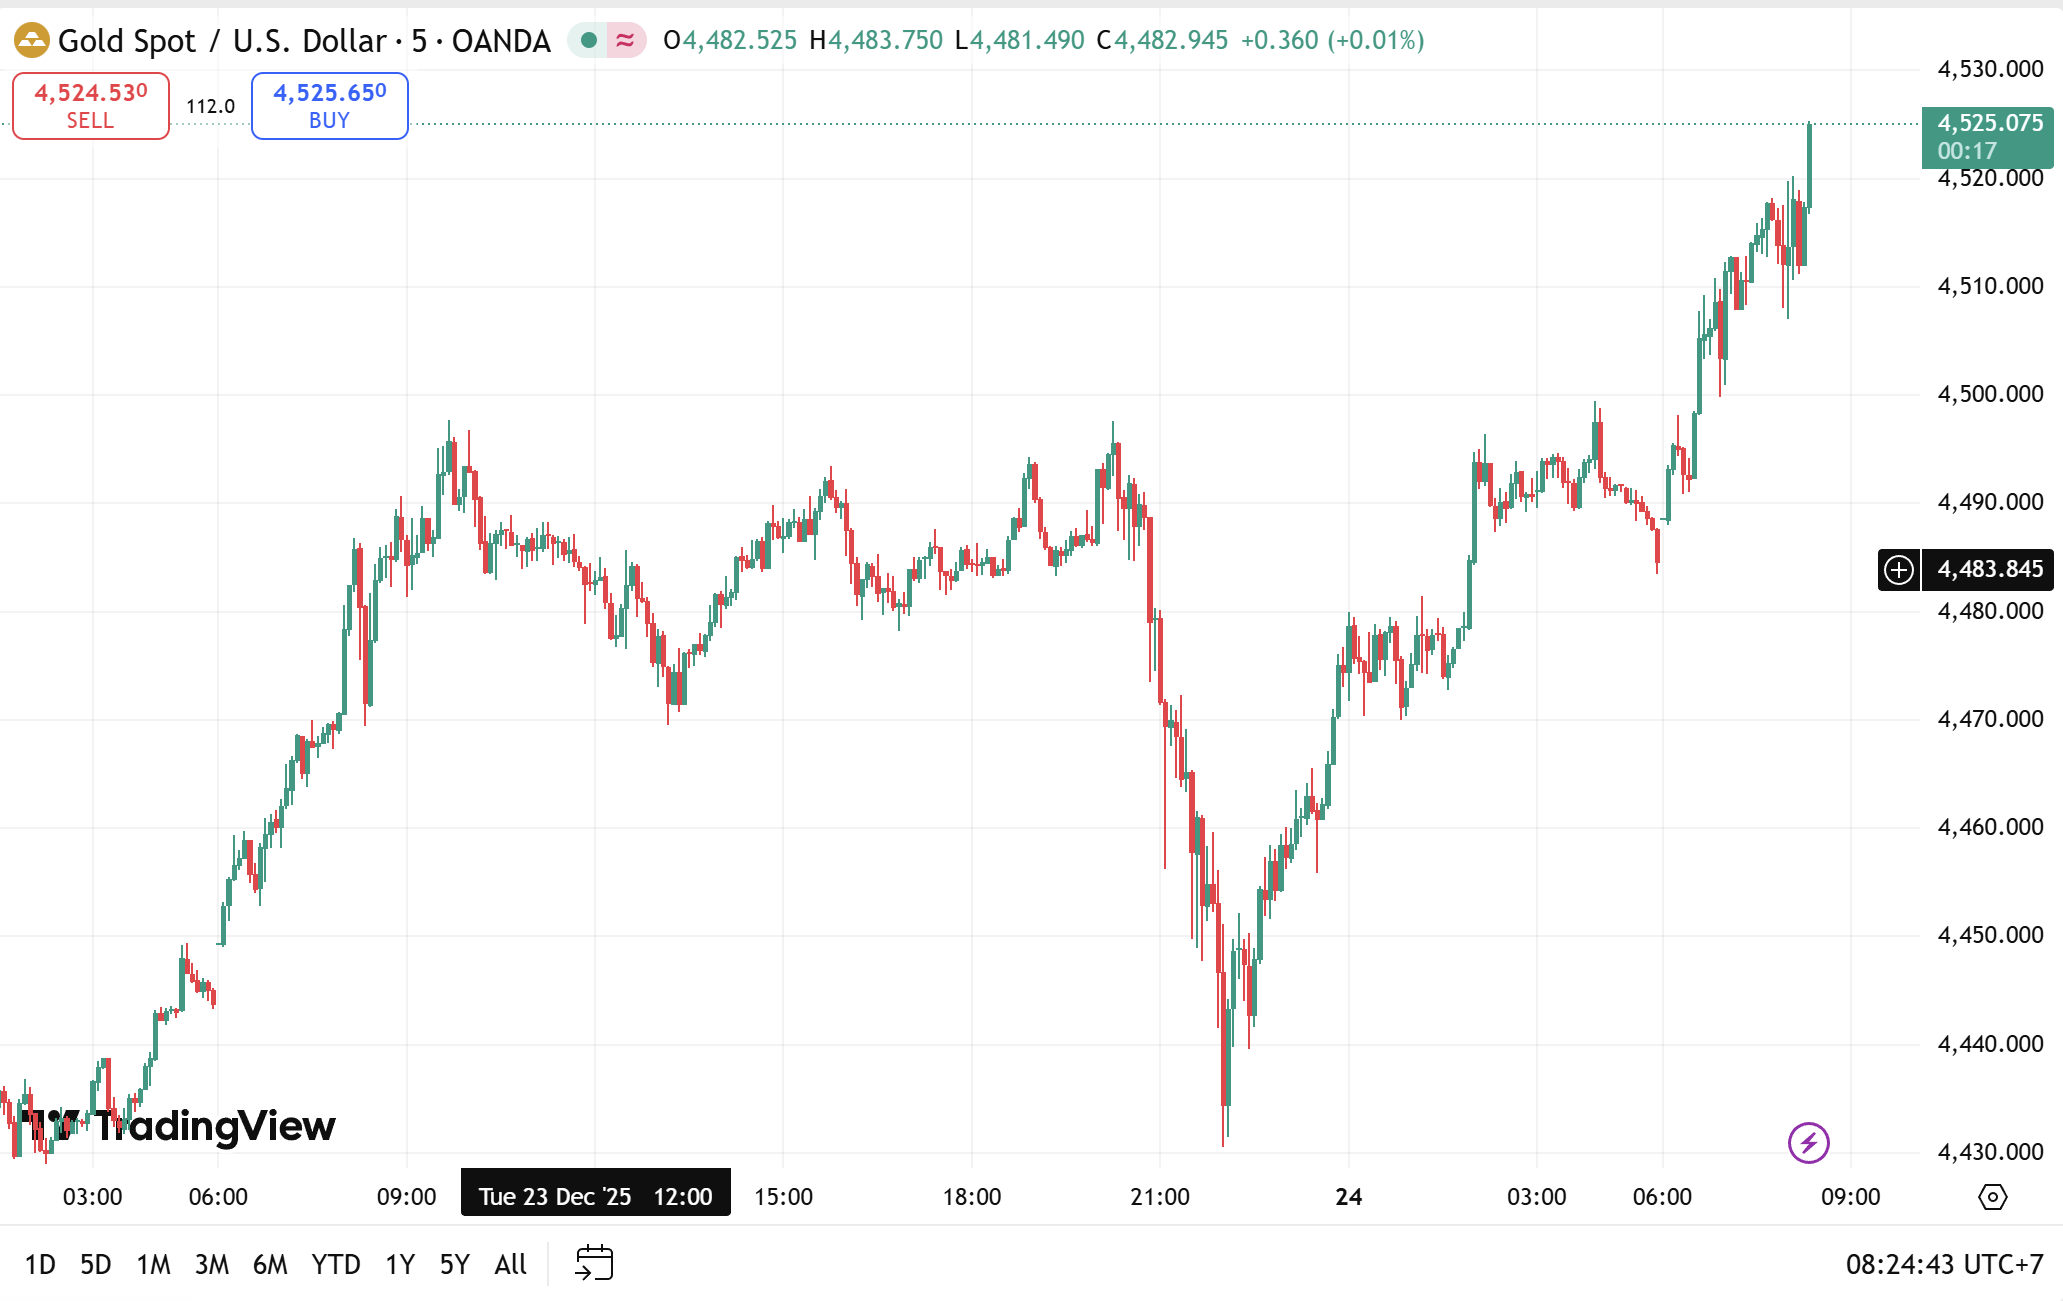
Task: Open the timezone menu showing UTC+7
Action: [x=1944, y=1265]
